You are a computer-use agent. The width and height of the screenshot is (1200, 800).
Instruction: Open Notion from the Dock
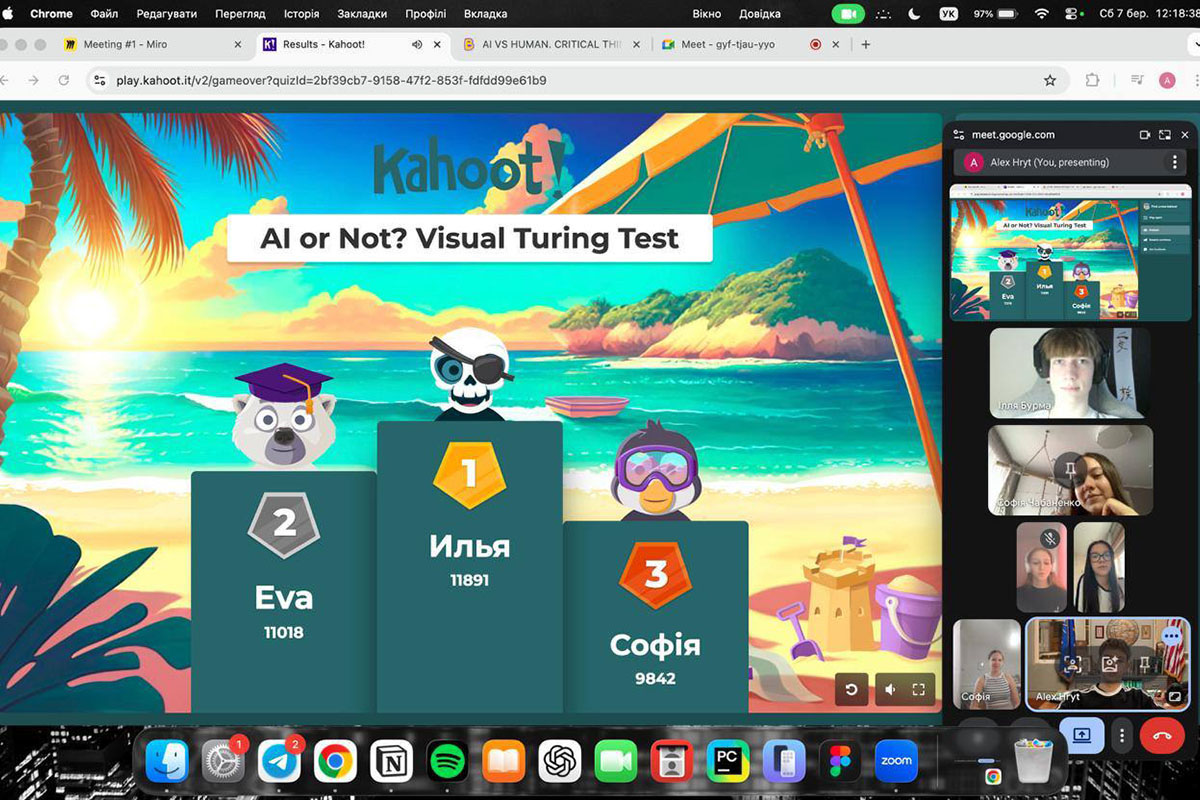391,762
